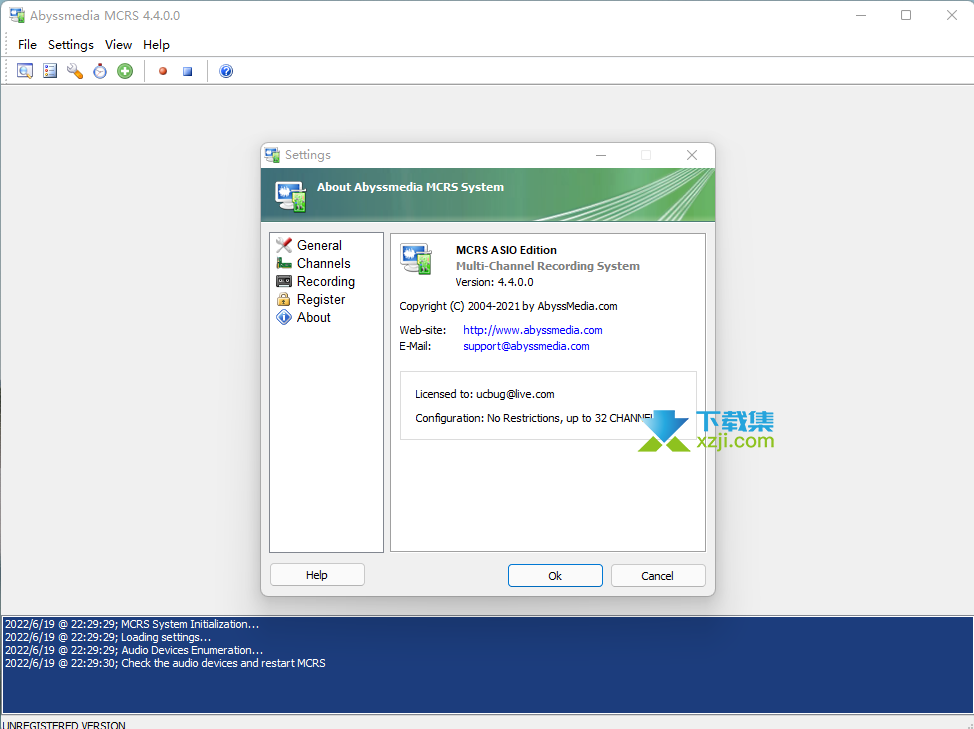This screenshot has width=974, height=729.
Task: Click the MCRS ASIO Edition product icon
Action: tap(416, 259)
